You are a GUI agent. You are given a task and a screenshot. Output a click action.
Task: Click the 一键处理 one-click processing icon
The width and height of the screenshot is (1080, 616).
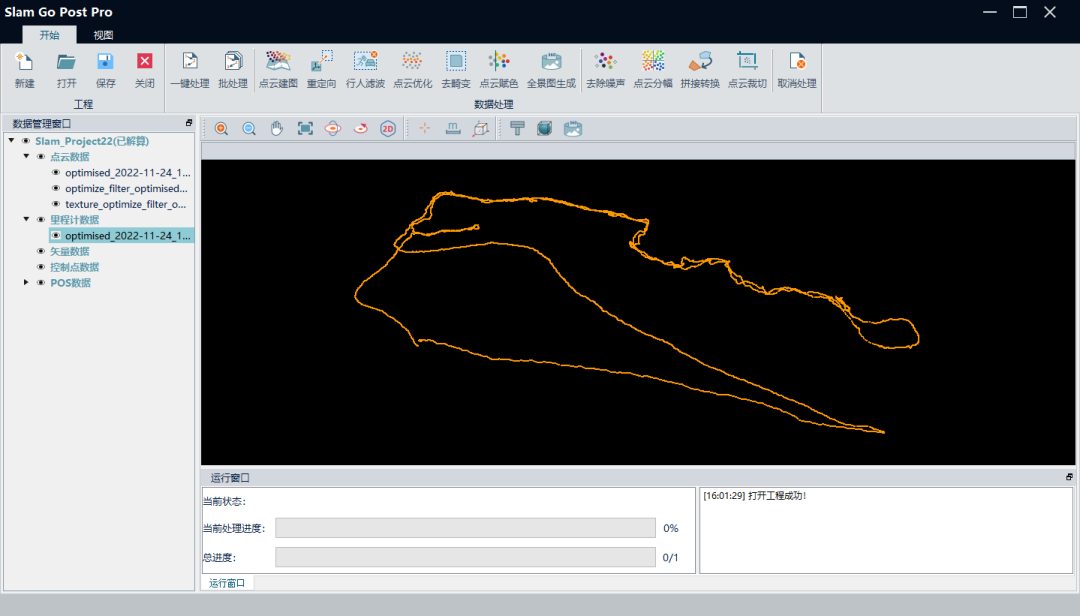pyautogui.click(x=189, y=62)
